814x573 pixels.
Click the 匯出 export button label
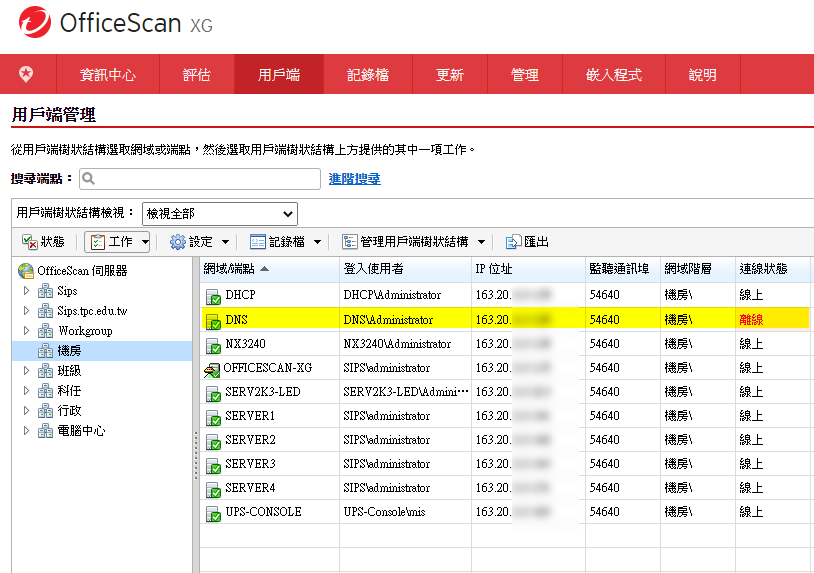pos(536,242)
